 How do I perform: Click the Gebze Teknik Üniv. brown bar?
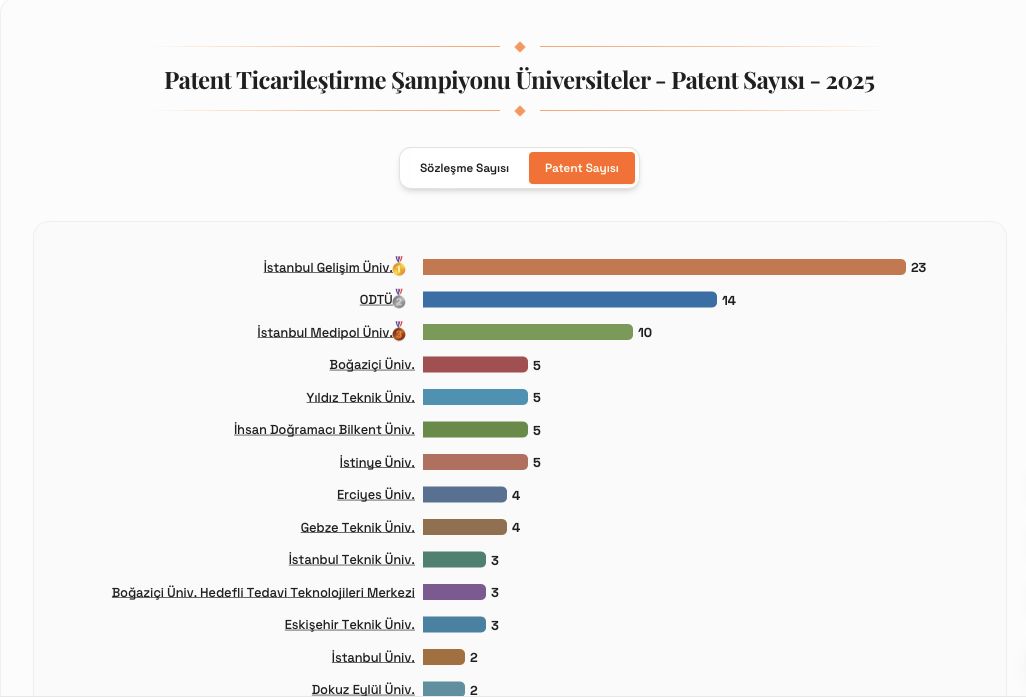coord(464,527)
